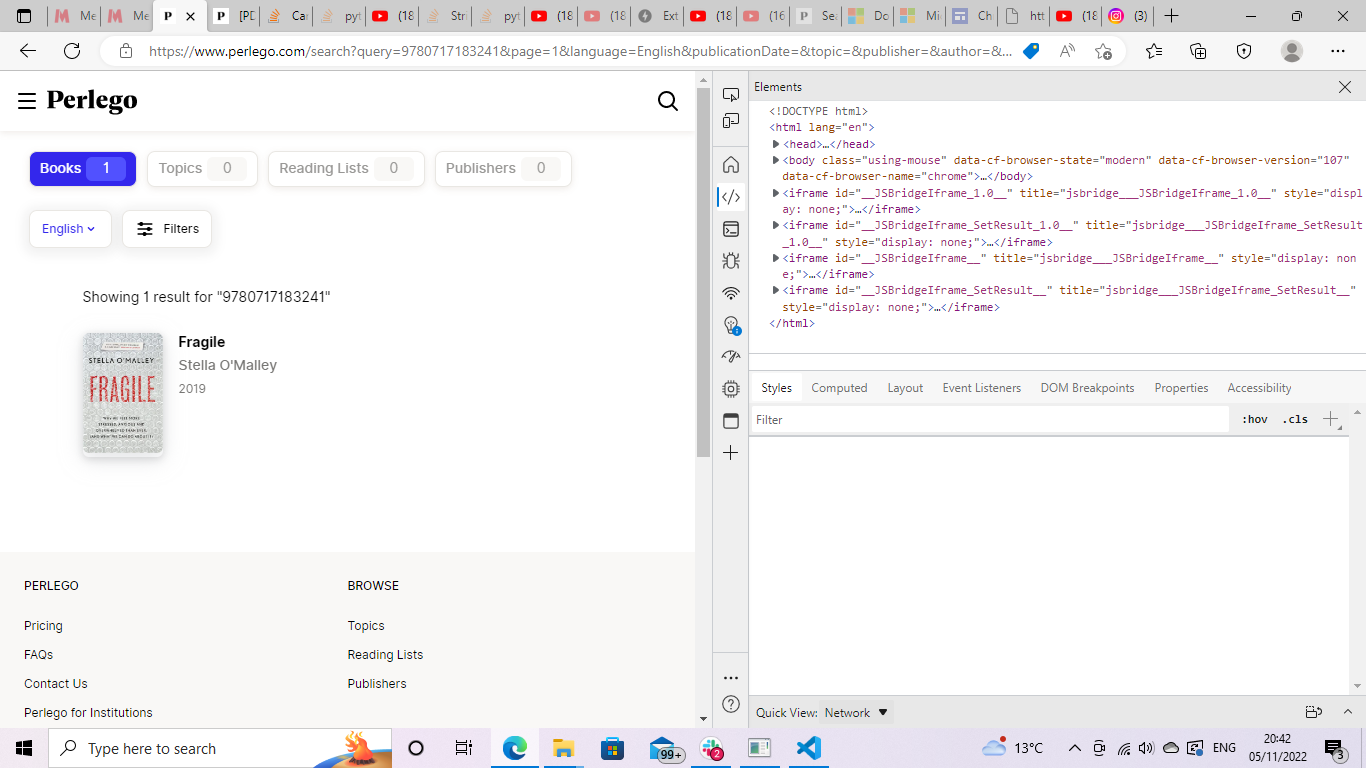Open the DevTools Memory chip icon
The height and width of the screenshot is (768, 1366).
coord(731,389)
